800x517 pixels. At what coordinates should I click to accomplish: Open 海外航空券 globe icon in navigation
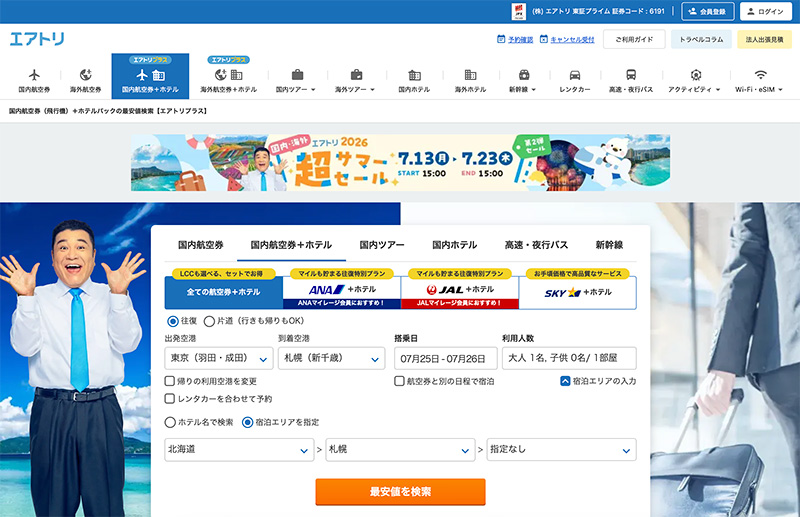[85, 75]
